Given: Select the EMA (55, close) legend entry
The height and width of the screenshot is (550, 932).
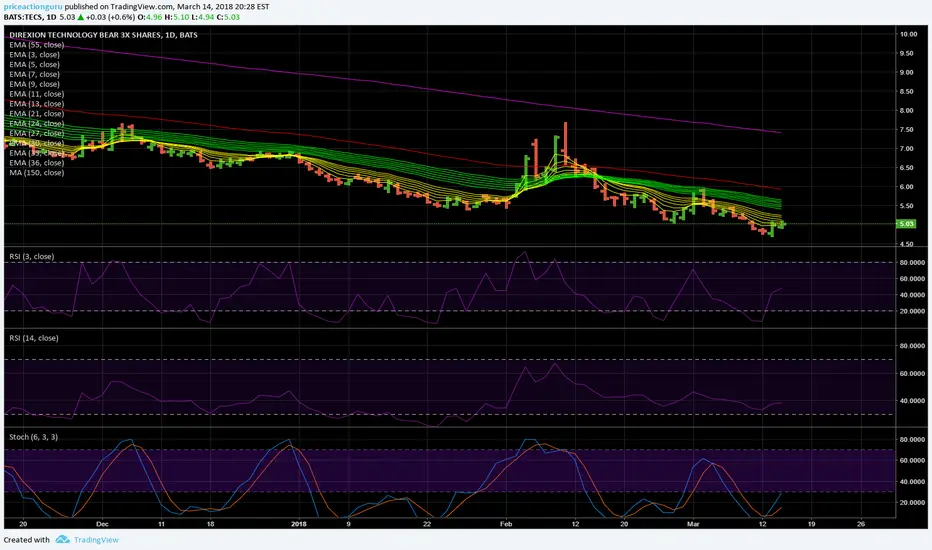Looking at the screenshot, I should tap(36, 45).
